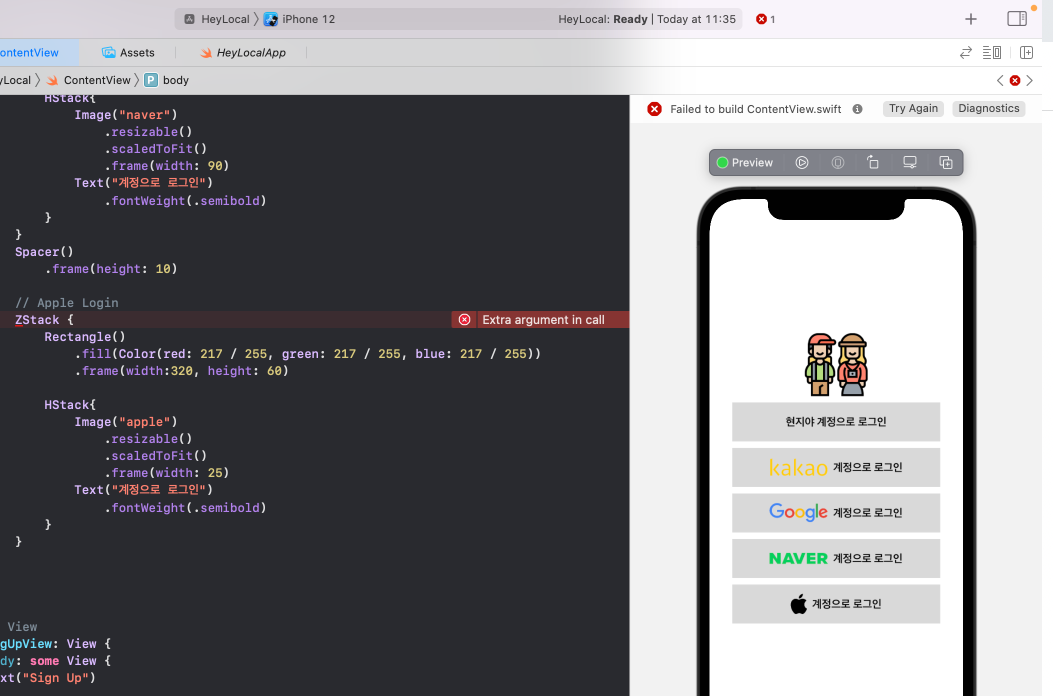Select the HeyLocal scheme in toolbar
The image size is (1053, 696).
[217, 19]
